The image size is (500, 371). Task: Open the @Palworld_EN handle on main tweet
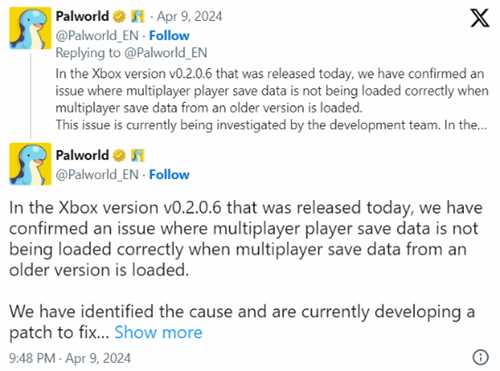click(97, 174)
